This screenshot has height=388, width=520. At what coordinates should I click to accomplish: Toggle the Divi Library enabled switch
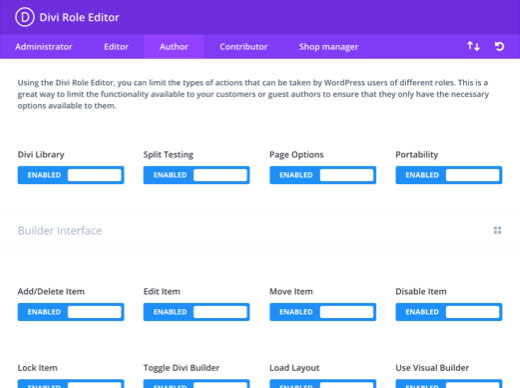71,175
